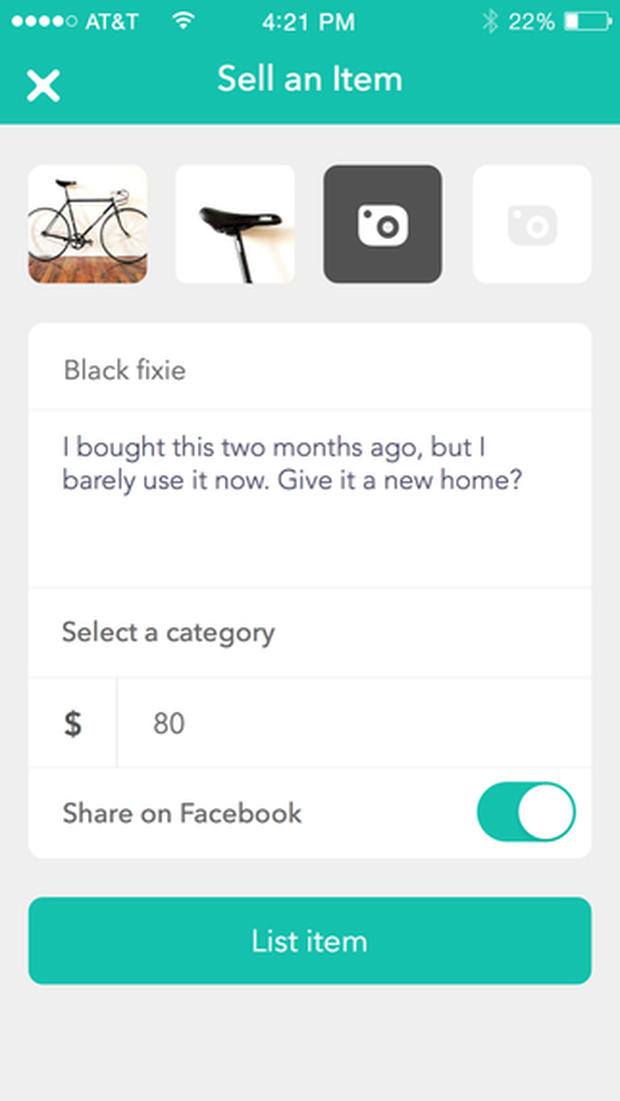Image resolution: width=620 pixels, height=1101 pixels.
Task: Tap the battery indicator icon
Action: coord(585,21)
